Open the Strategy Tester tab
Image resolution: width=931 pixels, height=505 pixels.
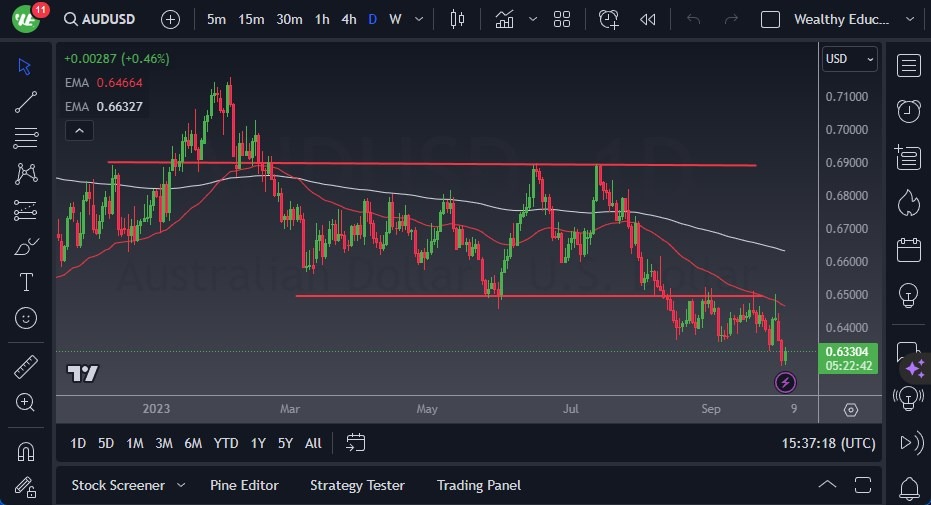pos(357,485)
